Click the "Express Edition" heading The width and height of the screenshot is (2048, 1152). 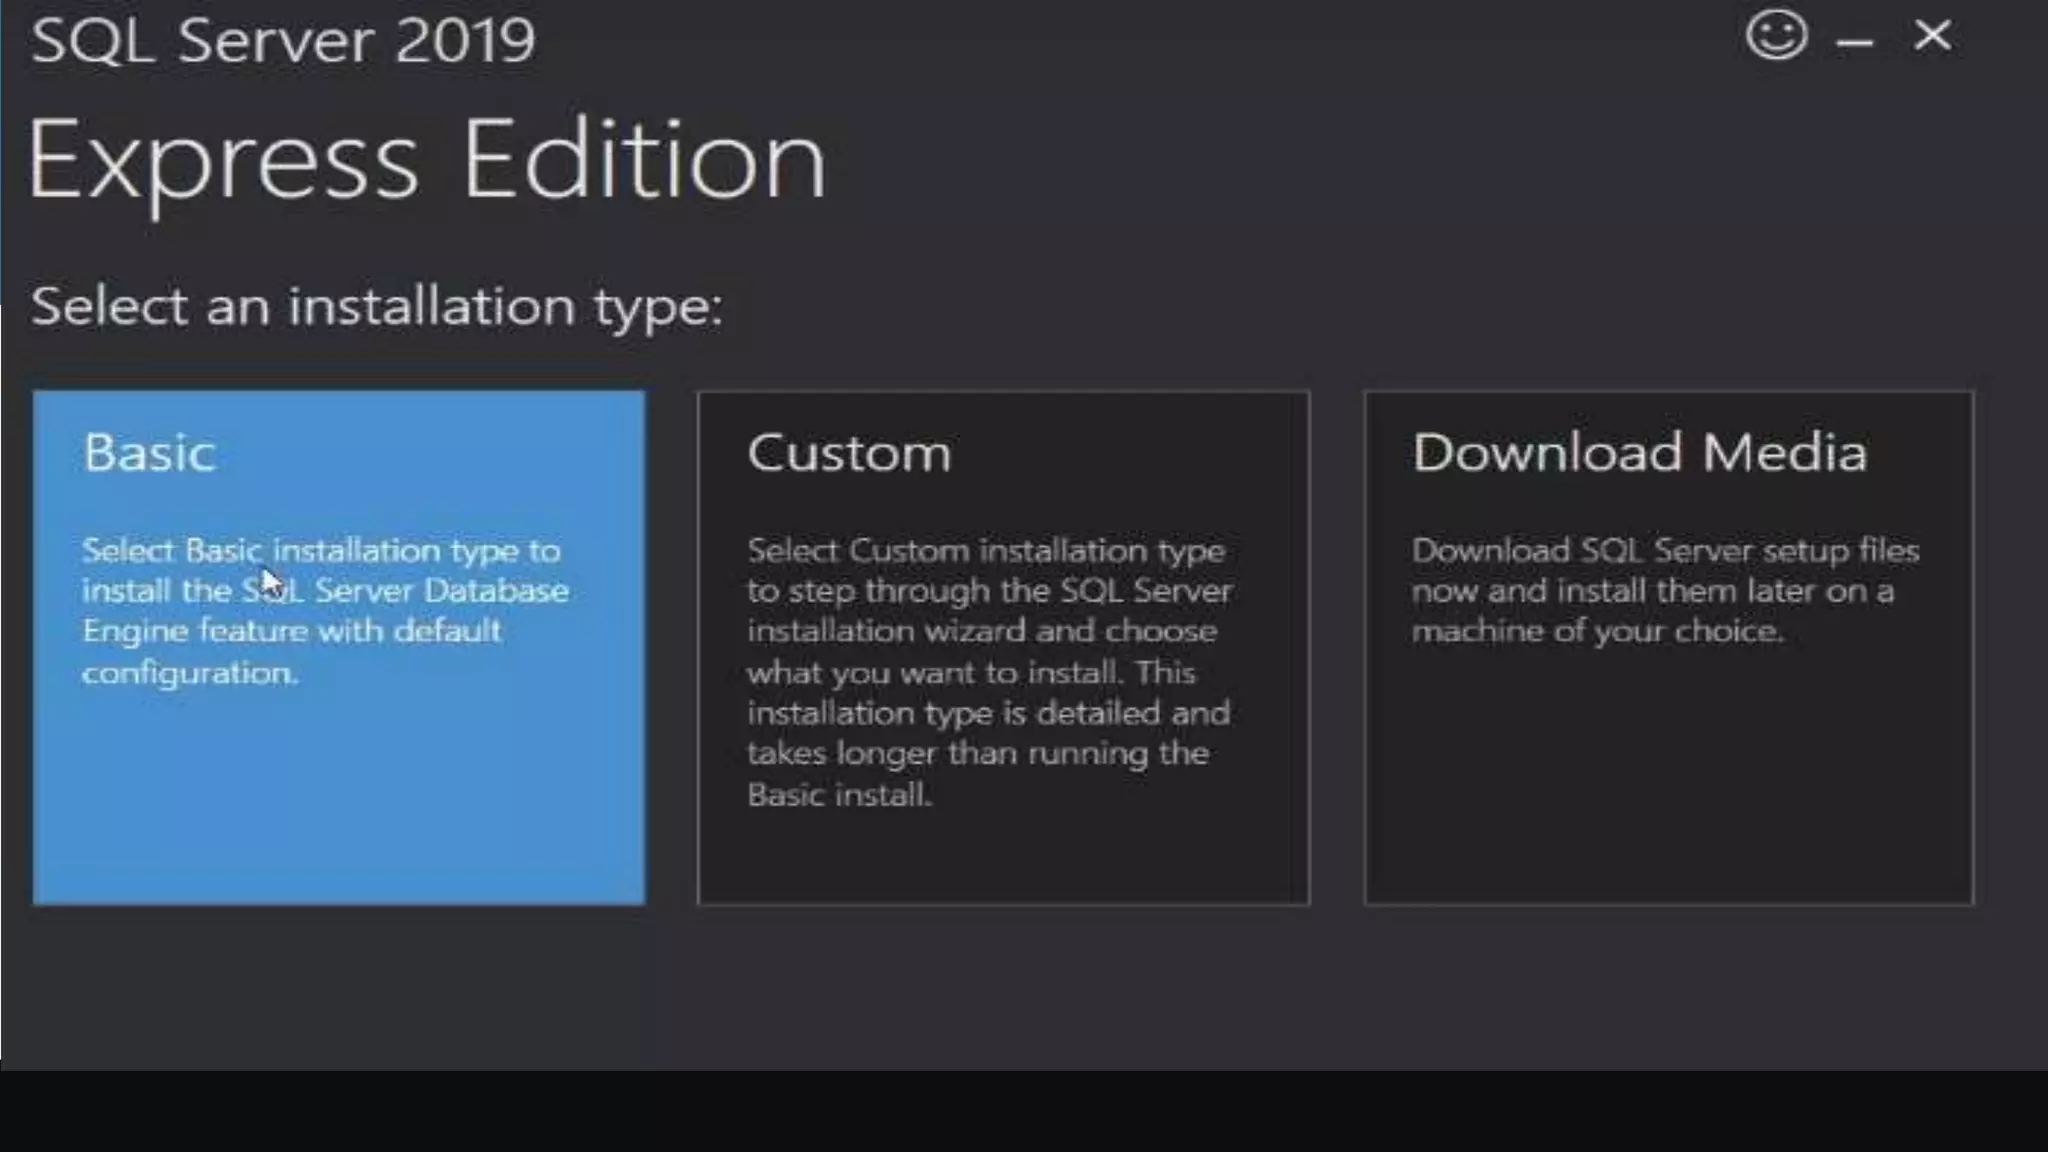[x=427, y=160]
